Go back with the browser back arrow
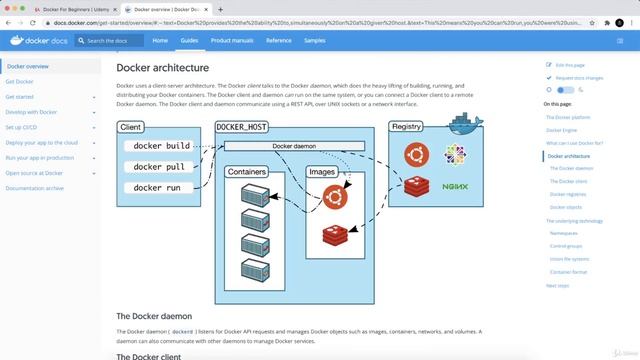 [x=8, y=23]
